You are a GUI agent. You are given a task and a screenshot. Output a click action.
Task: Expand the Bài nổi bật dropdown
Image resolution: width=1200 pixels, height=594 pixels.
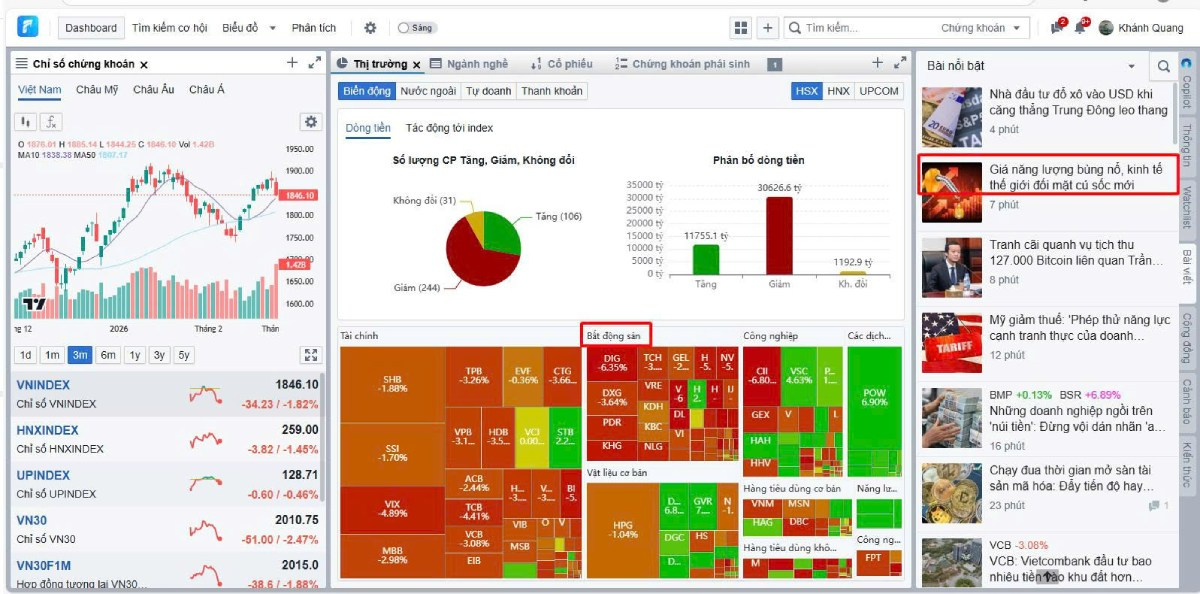(x=1132, y=66)
